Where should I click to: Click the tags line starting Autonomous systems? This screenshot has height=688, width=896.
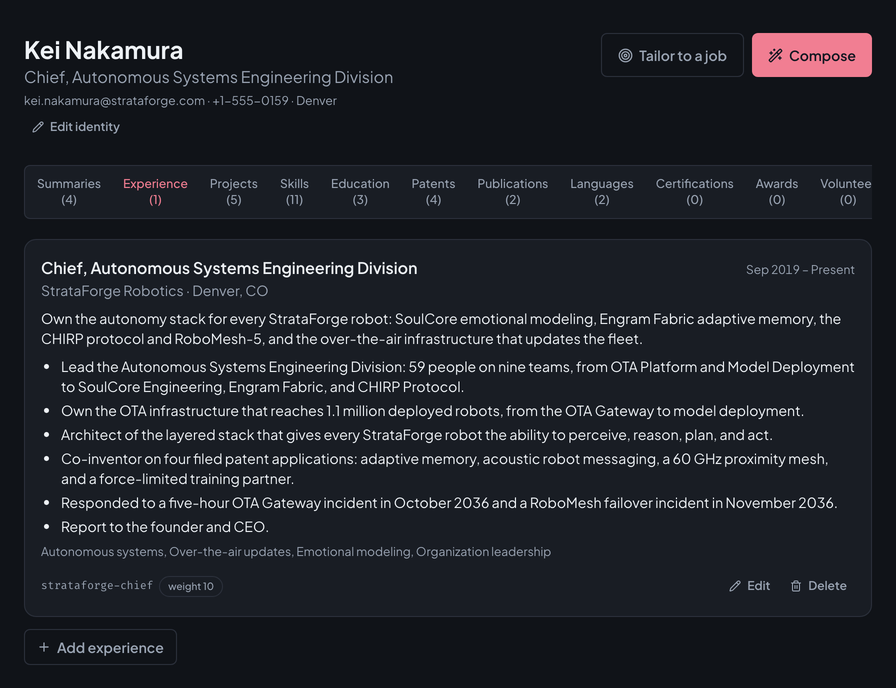(296, 551)
